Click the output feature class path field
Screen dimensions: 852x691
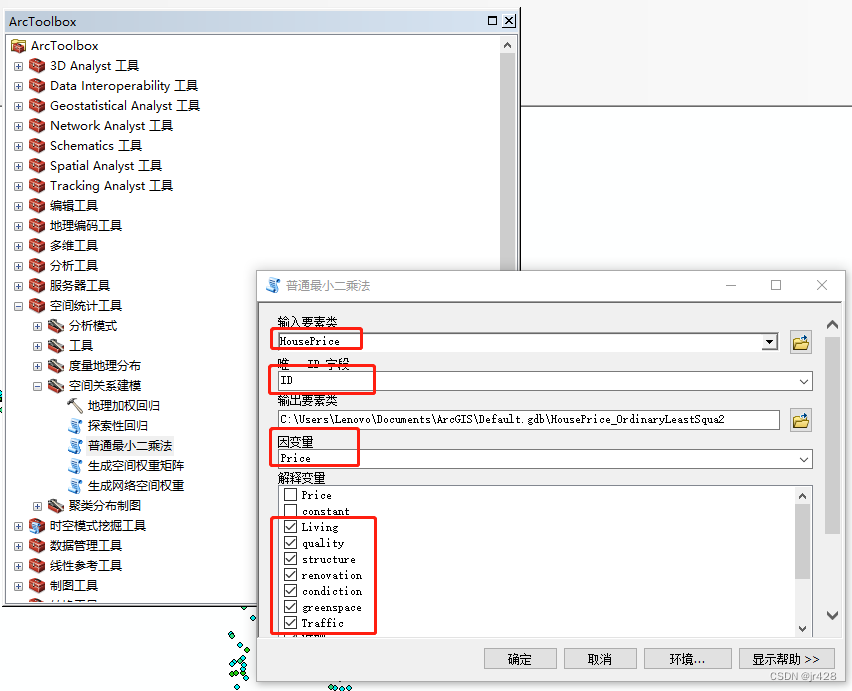[528, 419]
